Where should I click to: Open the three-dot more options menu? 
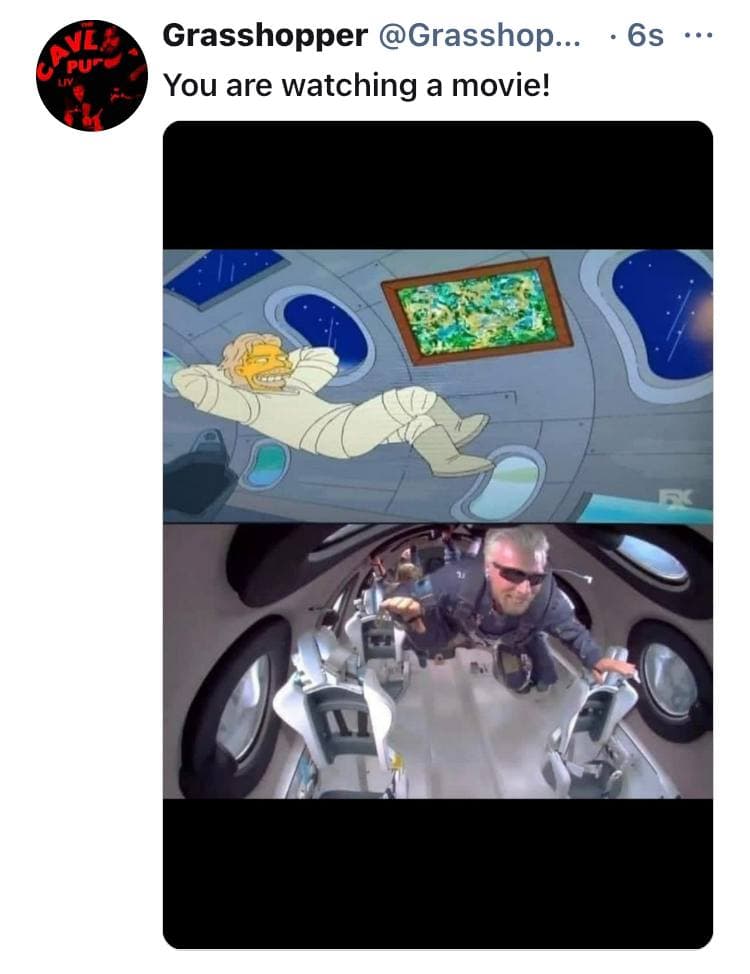click(x=698, y=35)
